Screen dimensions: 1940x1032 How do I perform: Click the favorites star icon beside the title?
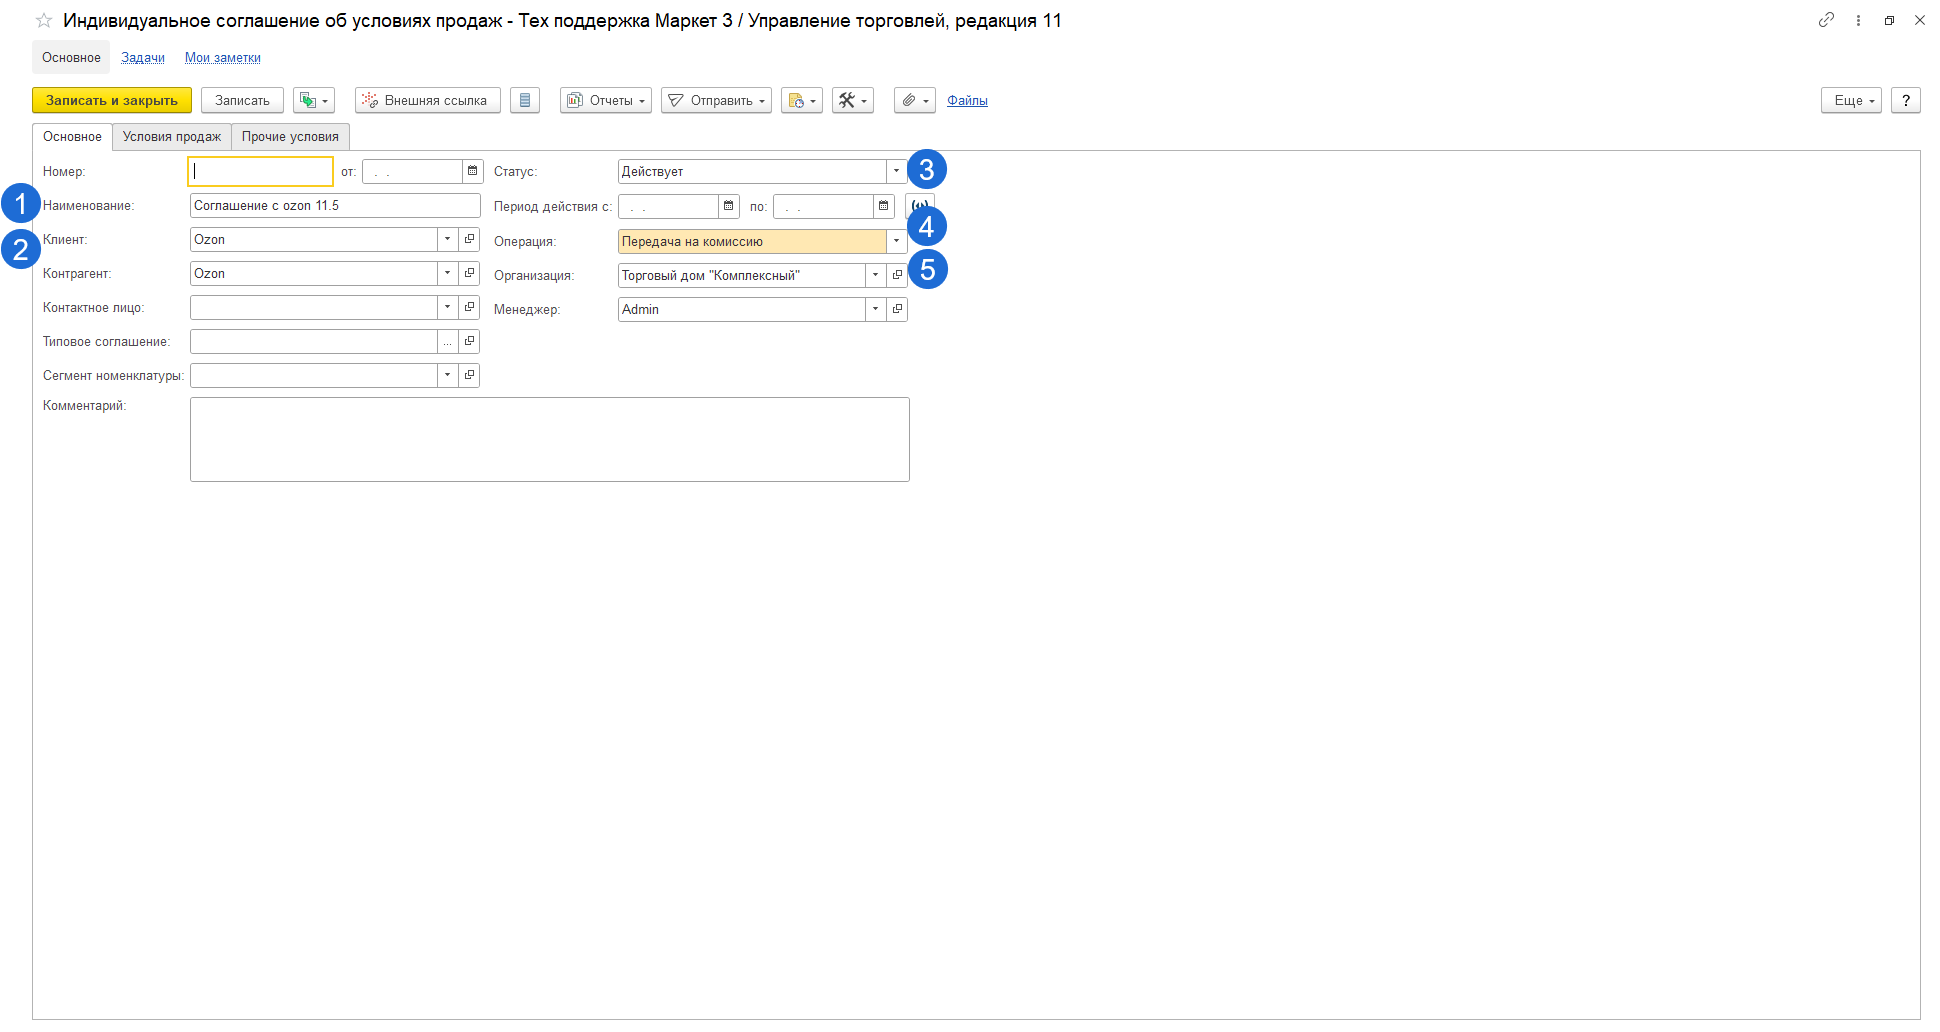pos(44,21)
